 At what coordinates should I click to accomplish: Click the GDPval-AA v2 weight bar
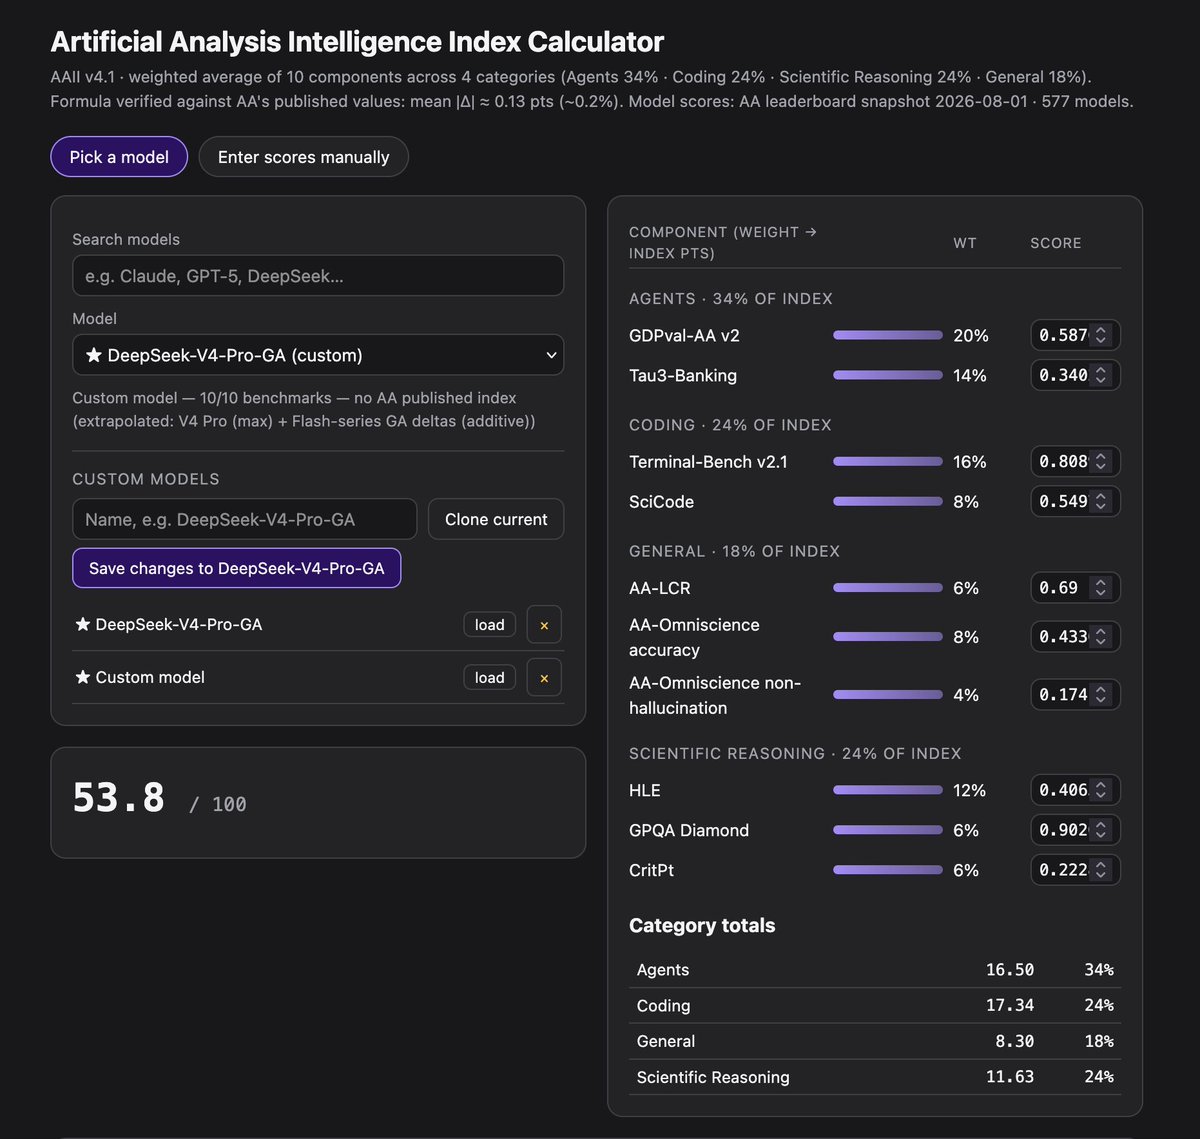(888, 335)
